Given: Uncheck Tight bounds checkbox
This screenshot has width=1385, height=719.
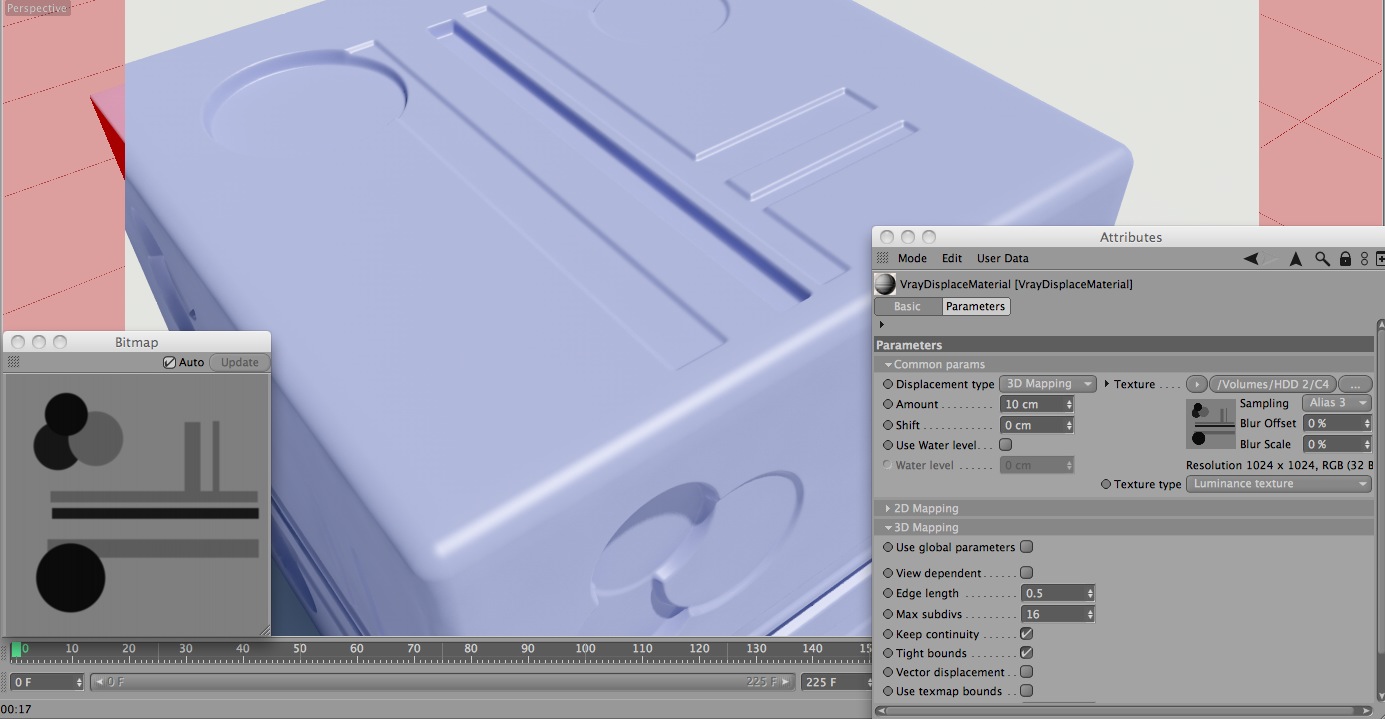Looking at the screenshot, I should tap(1026, 653).
